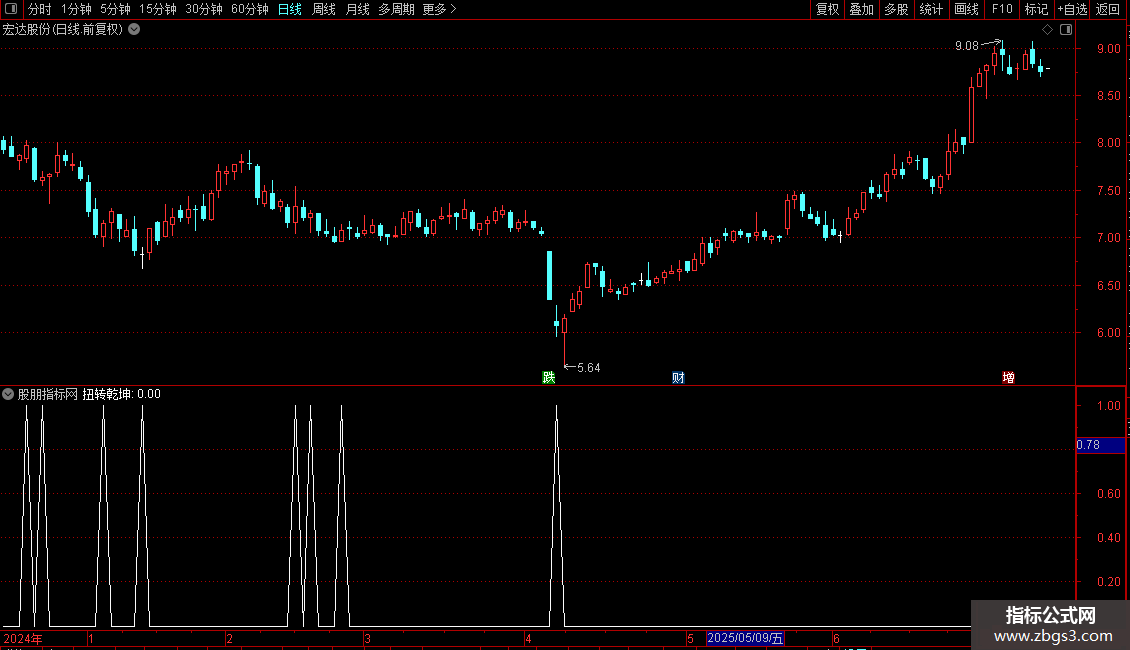Screen dimensions: 1130x650
Task: Add stock to watchlist with +自选
Action: tap(1072, 9)
